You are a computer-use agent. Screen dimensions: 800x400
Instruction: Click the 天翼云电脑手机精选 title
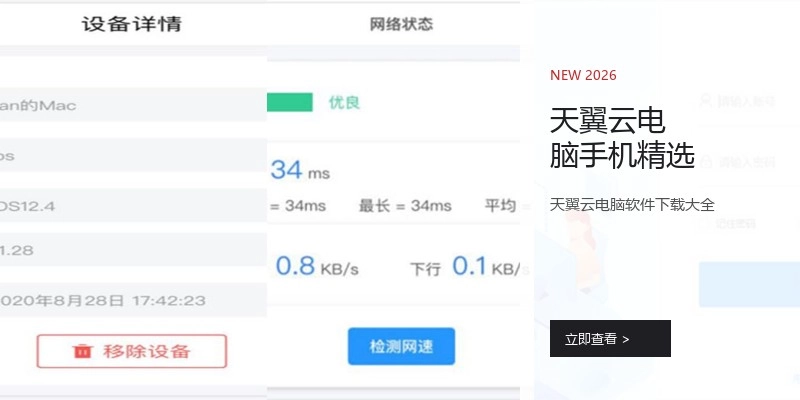(622, 138)
